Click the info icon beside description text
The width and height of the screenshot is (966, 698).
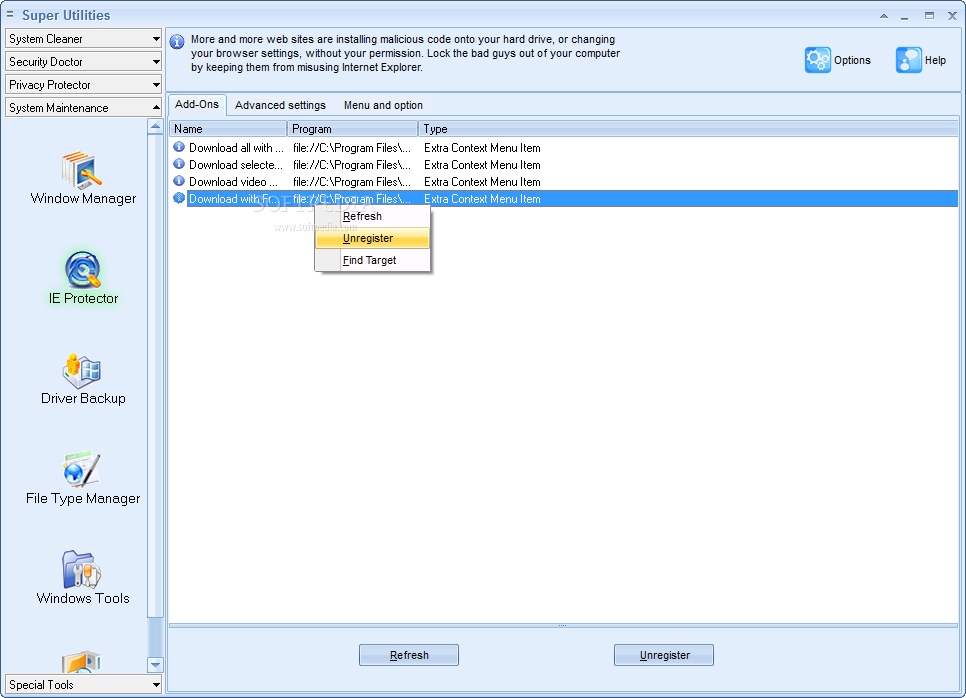pos(177,42)
